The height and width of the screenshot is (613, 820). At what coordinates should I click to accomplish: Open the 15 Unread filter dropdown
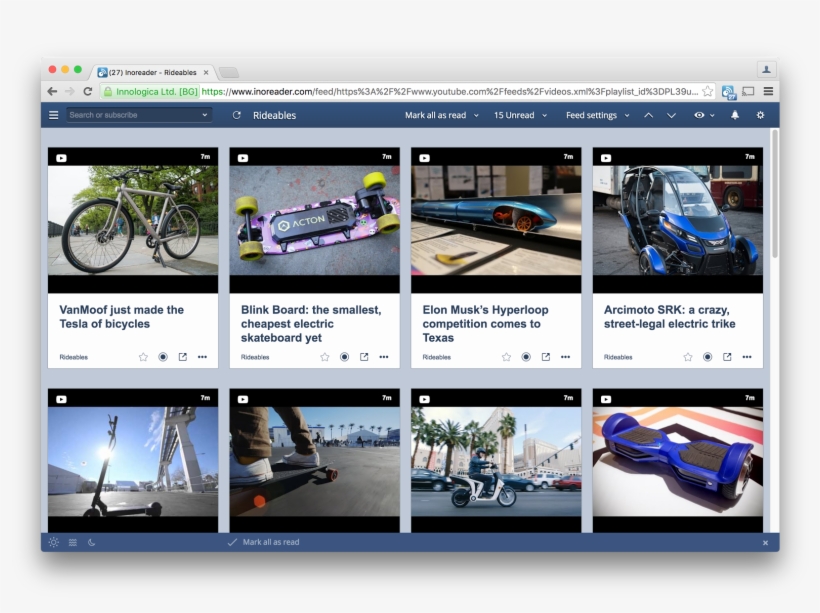(520, 115)
